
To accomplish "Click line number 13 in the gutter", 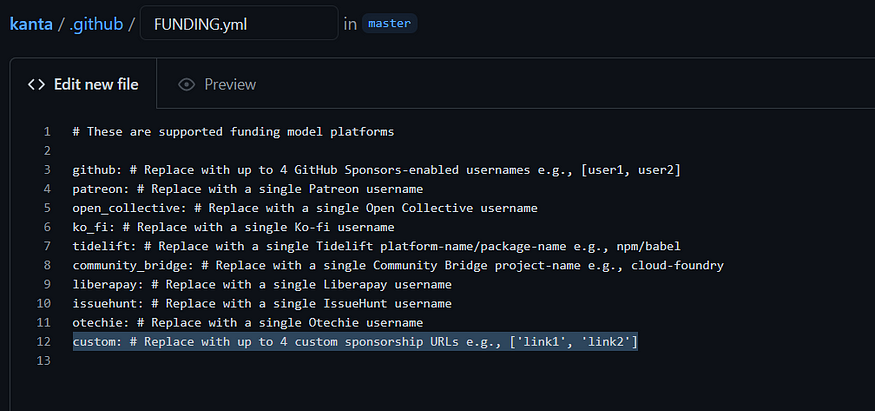I will point(44,361).
